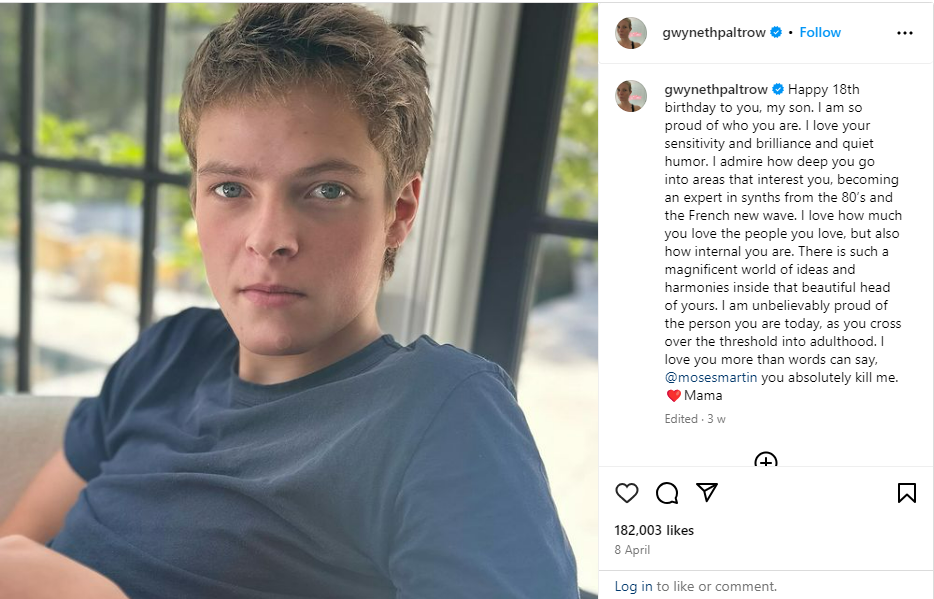Viewport: 934px width, 599px height.
Task: Load more comments with the plus circle
Action: 766,461
